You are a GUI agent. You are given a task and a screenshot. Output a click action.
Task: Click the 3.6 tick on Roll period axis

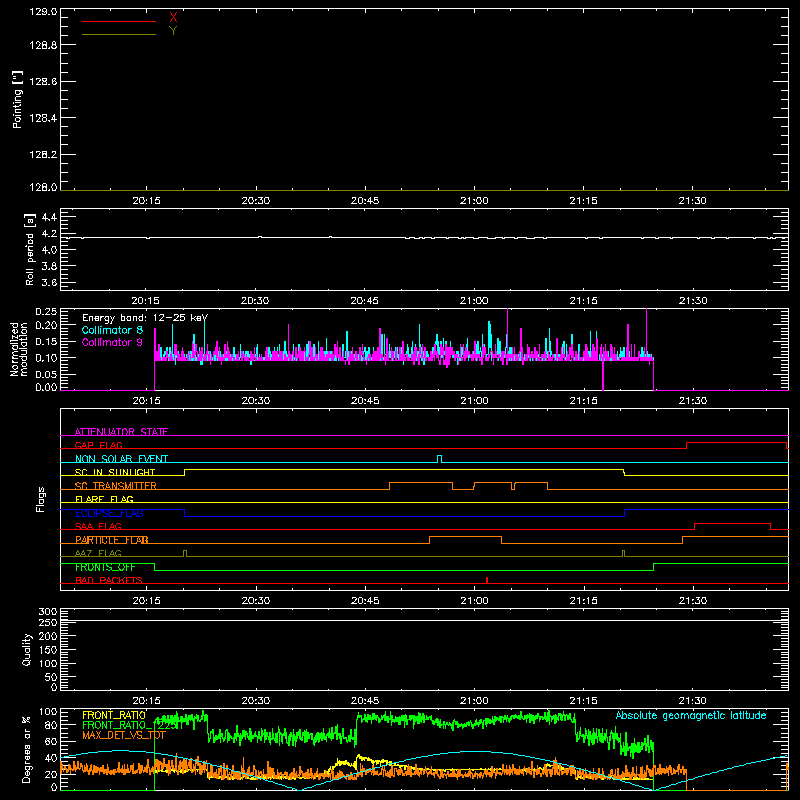click(x=49, y=282)
